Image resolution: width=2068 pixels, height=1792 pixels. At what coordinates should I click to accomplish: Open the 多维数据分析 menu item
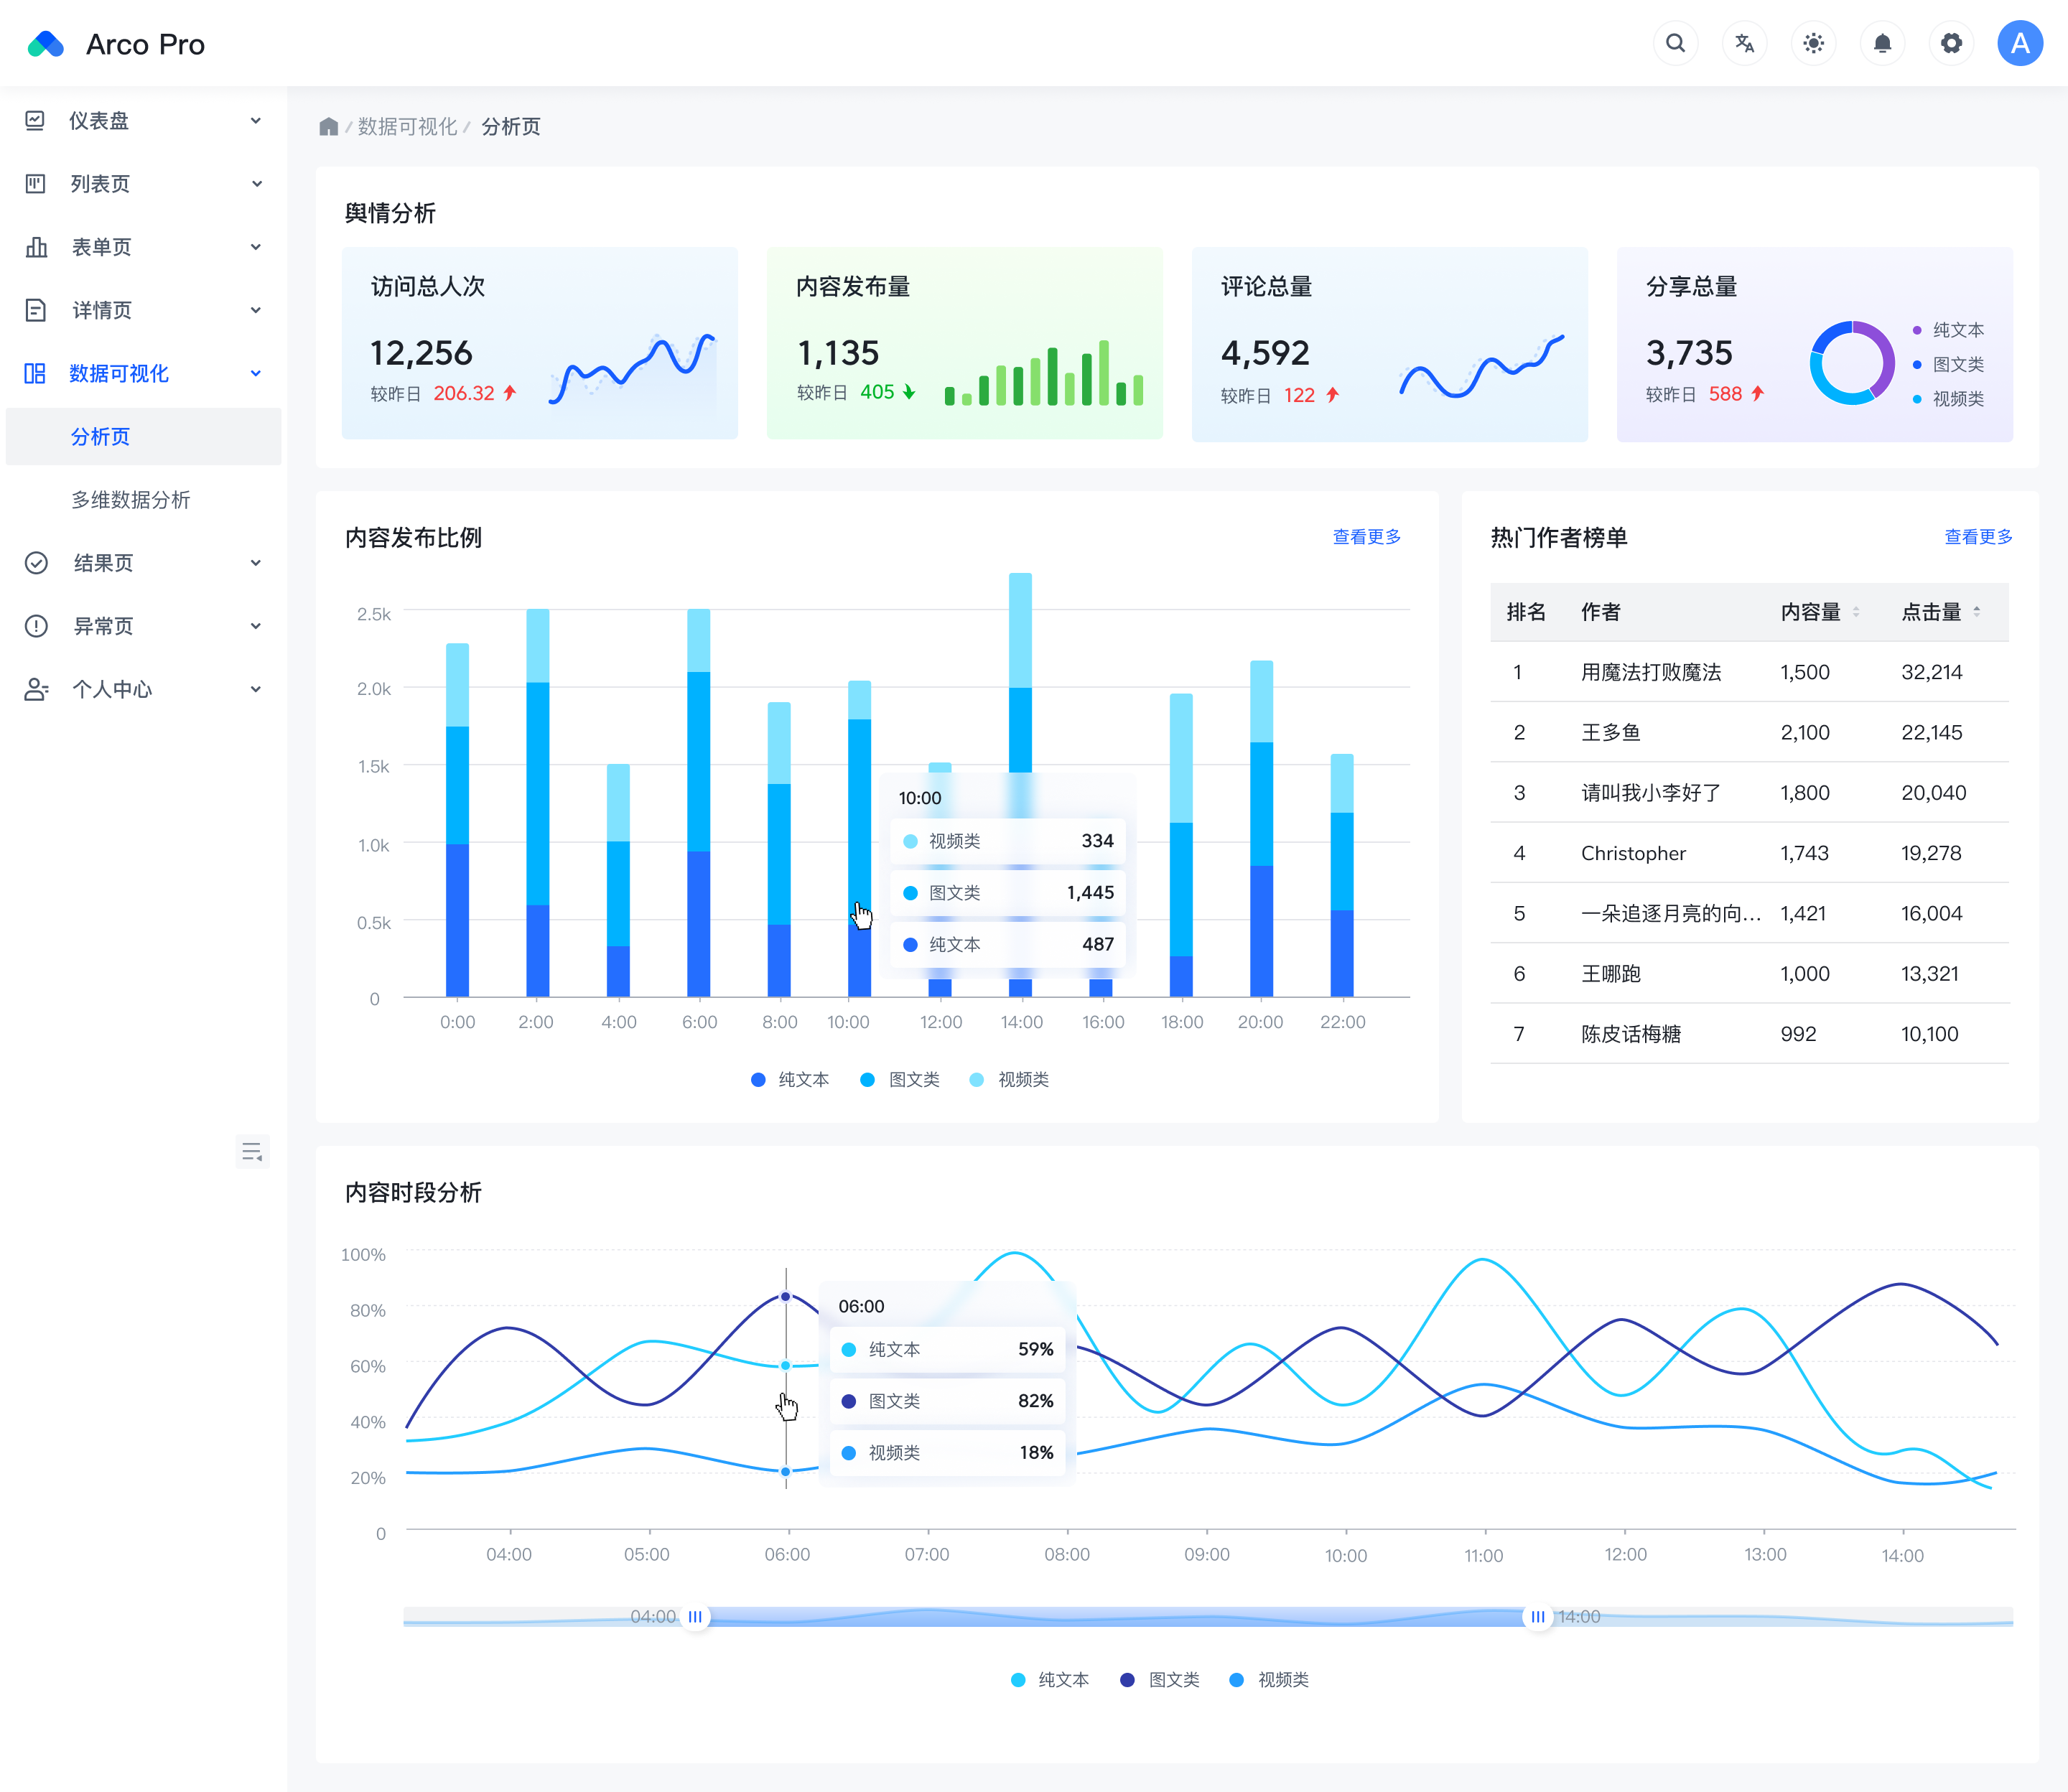tap(131, 500)
